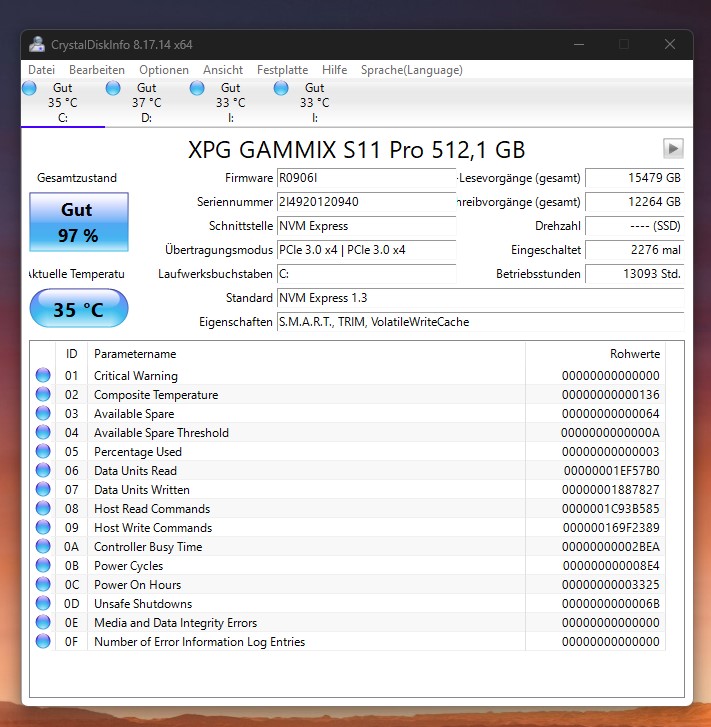Click the status orb of Power Cycles row
The width and height of the screenshot is (711, 727).
[x=43, y=565]
